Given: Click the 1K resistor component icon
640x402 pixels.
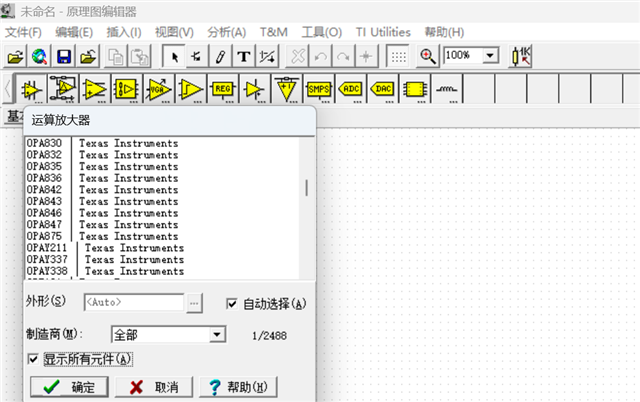Looking at the screenshot, I should pos(521,56).
